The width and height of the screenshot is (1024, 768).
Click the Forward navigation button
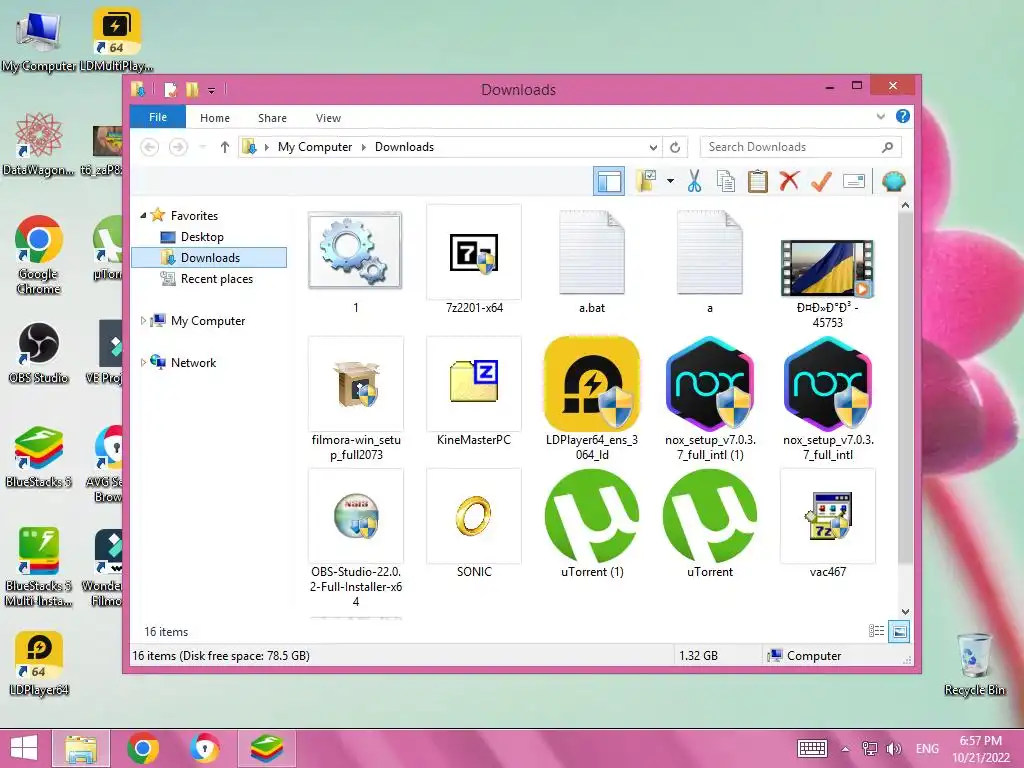[178, 147]
